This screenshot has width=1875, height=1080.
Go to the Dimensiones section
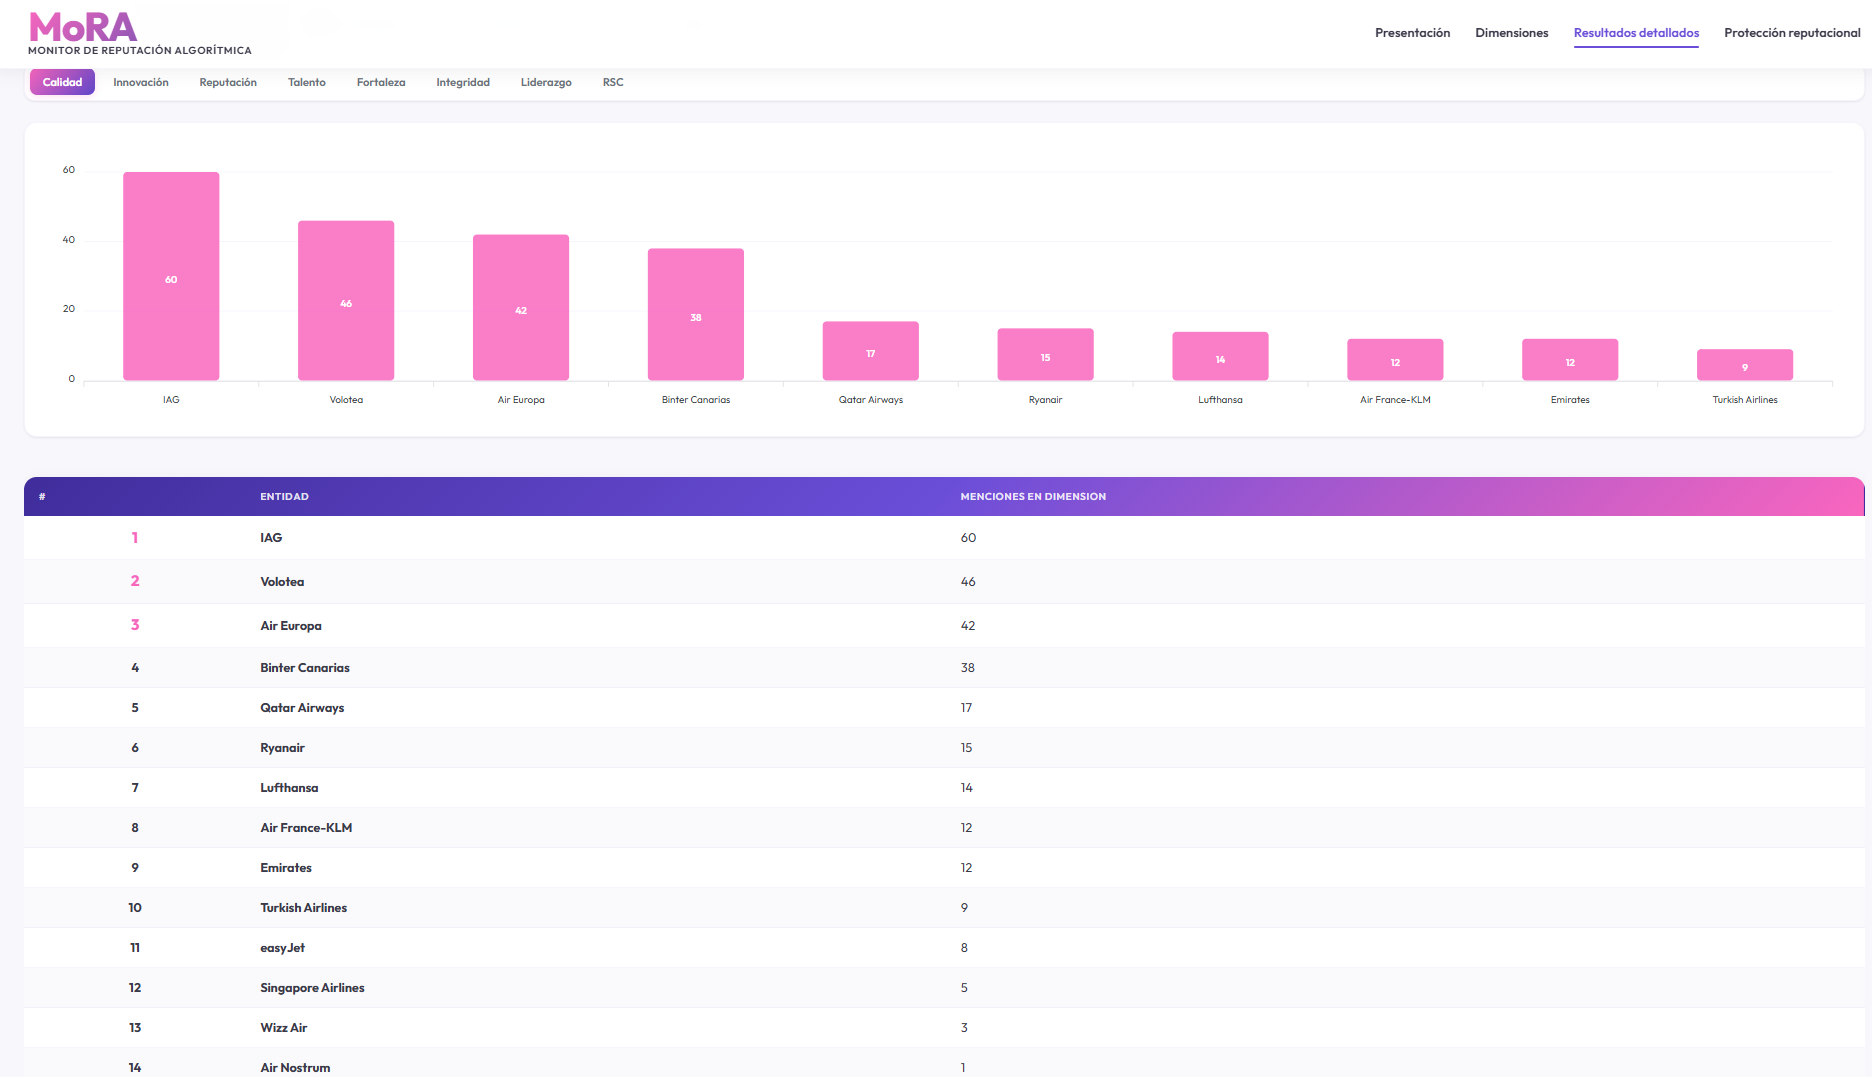tap(1511, 33)
